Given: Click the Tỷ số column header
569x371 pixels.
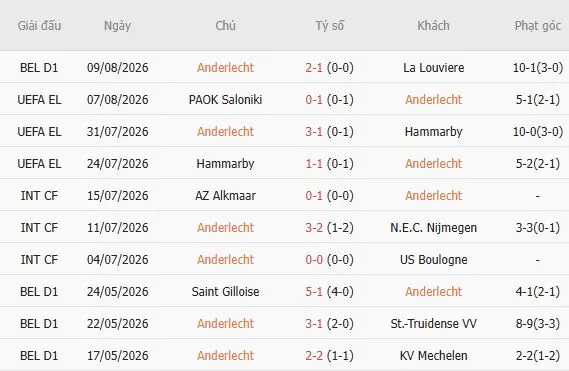Looking at the screenshot, I should 329,25.
